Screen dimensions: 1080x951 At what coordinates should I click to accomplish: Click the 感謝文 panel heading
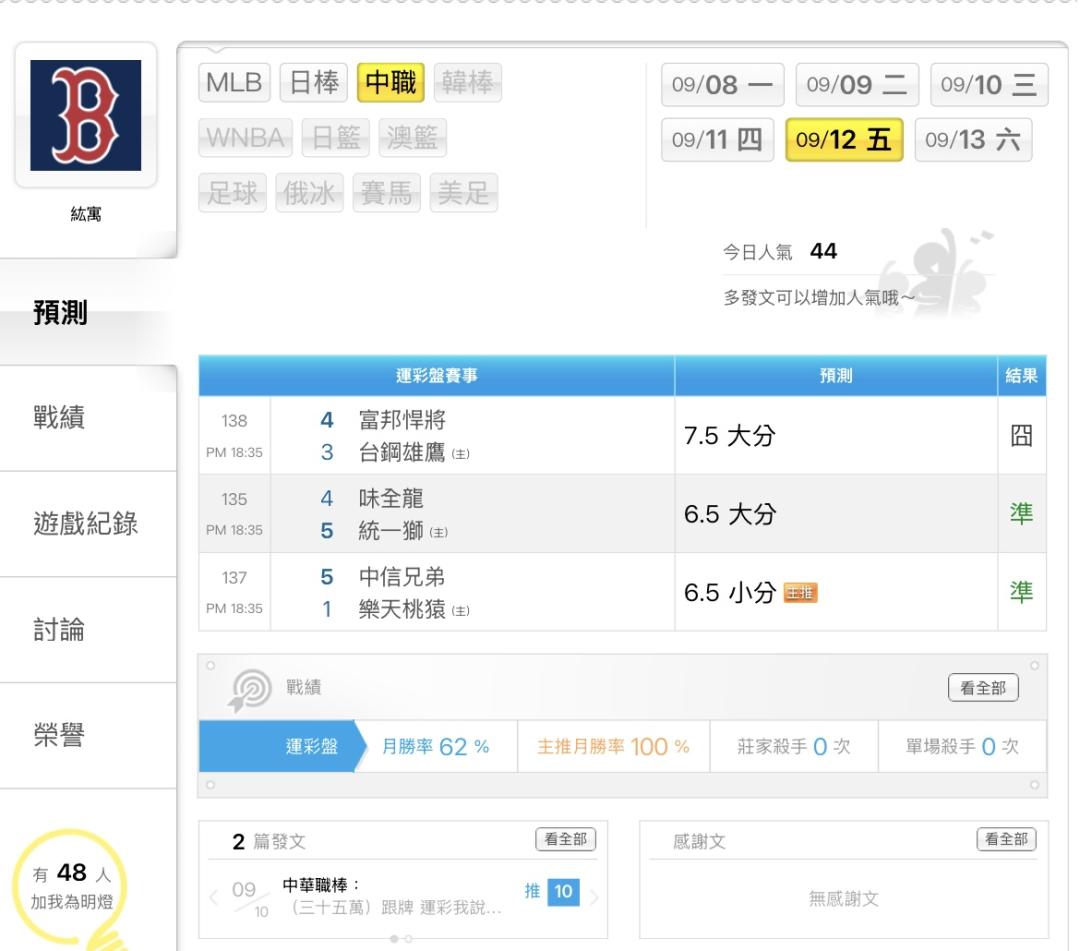[699, 842]
